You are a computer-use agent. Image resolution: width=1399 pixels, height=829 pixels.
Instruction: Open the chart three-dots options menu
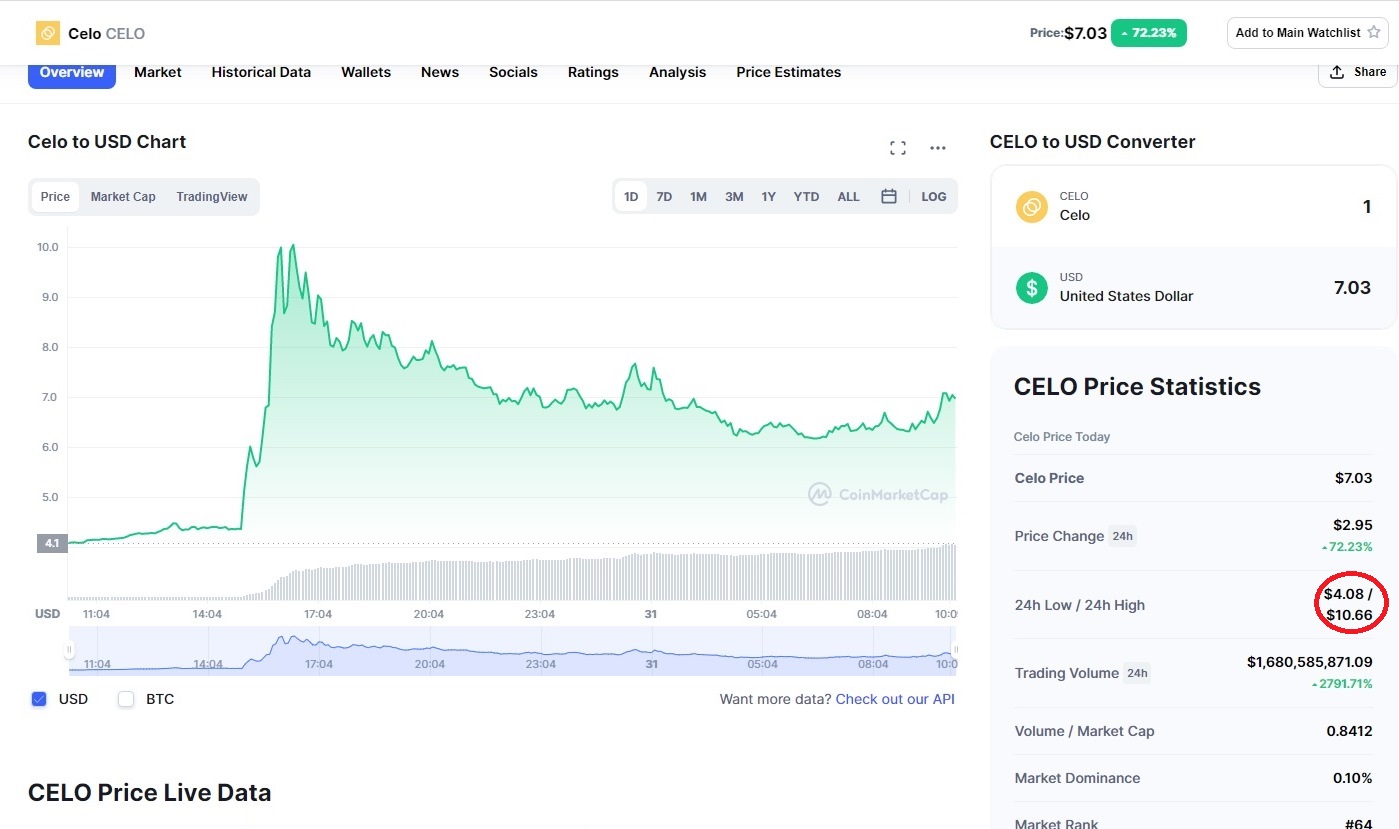[938, 148]
